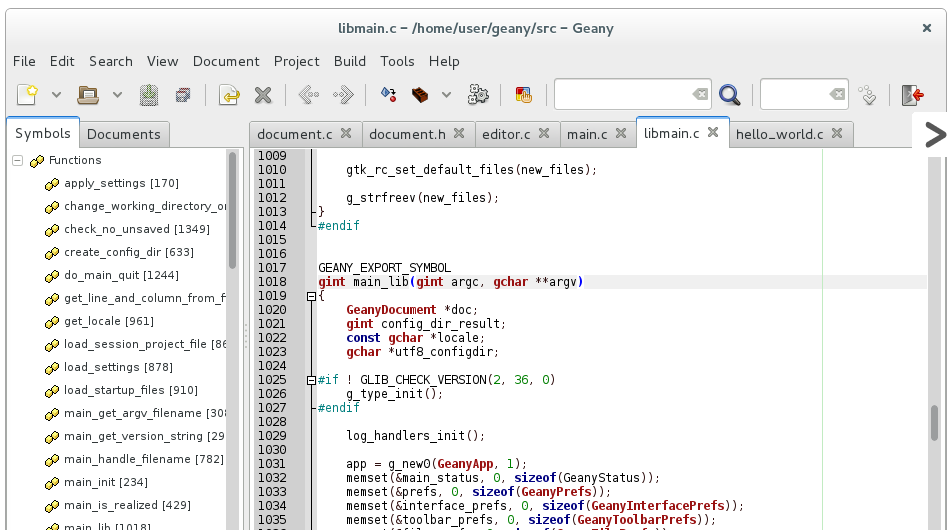Collapse the Functions tree node
The height and width of the screenshot is (530, 947).
pyautogui.click(x=18, y=161)
